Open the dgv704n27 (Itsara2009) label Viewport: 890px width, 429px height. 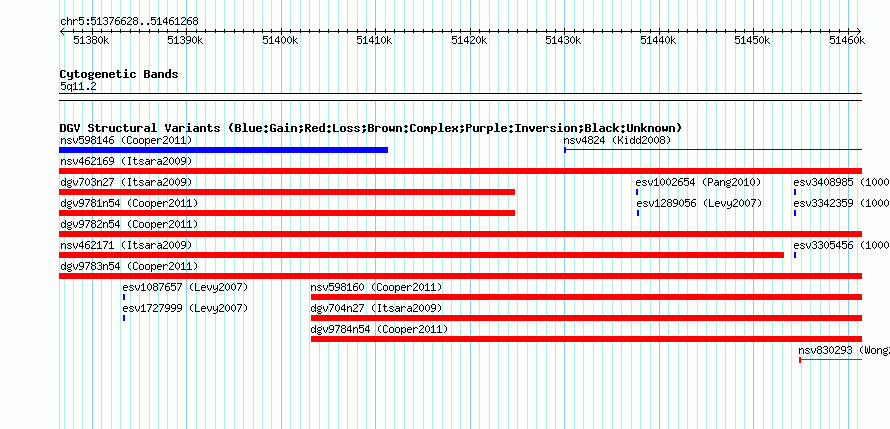tap(376, 308)
